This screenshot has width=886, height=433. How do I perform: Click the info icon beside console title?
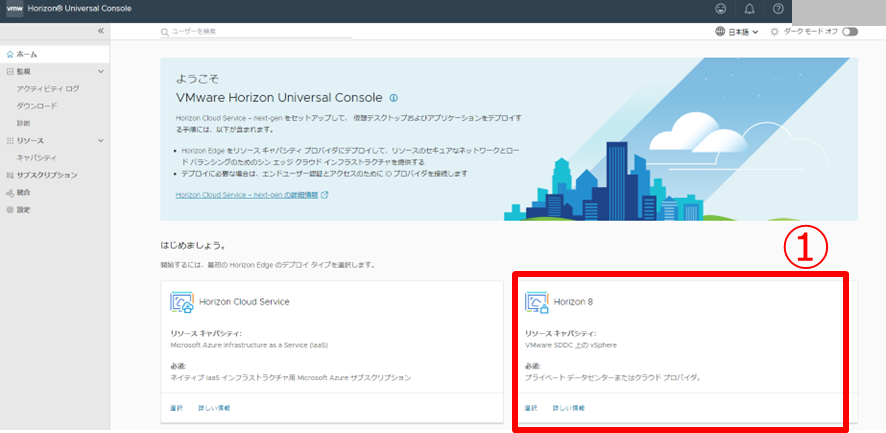tap(394, 98)
